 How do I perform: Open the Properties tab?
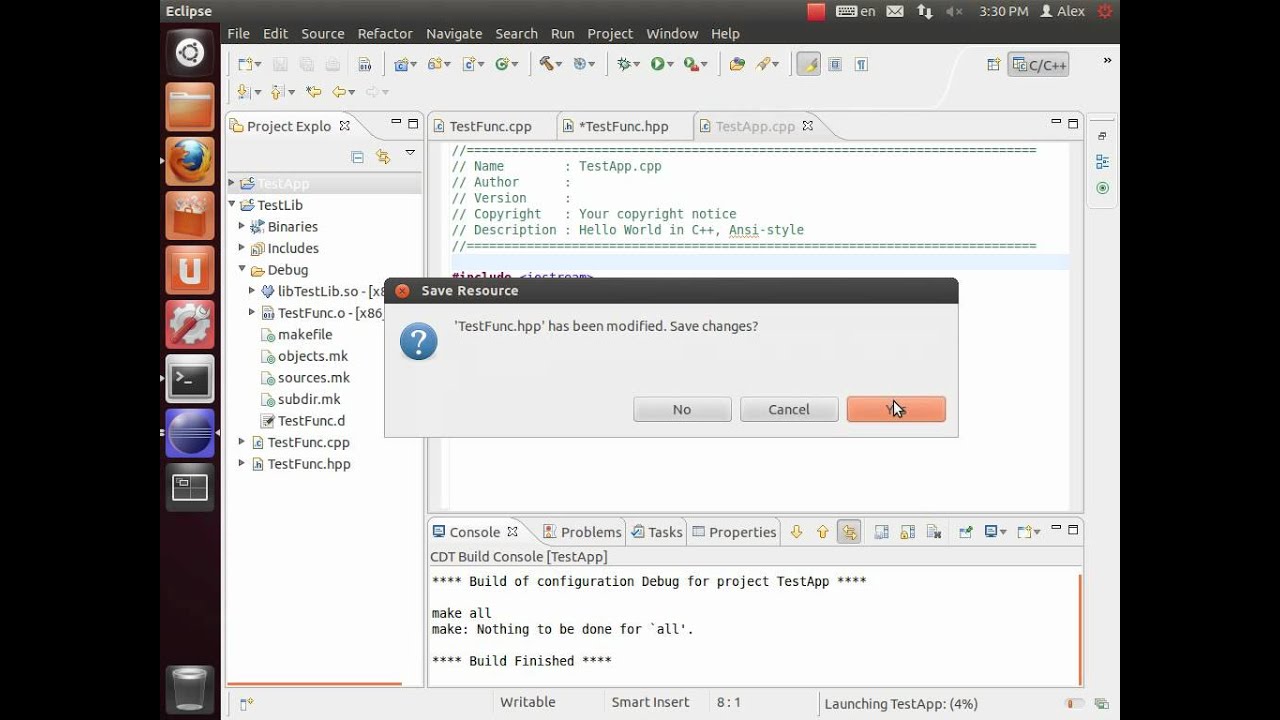pos(735,532)
